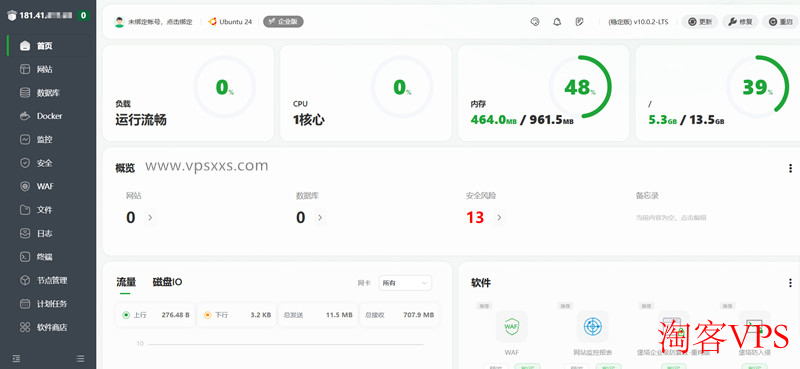Click the 重启 restart button
Image resolution: width=800 pixels, height=369 pixels.
781,22
